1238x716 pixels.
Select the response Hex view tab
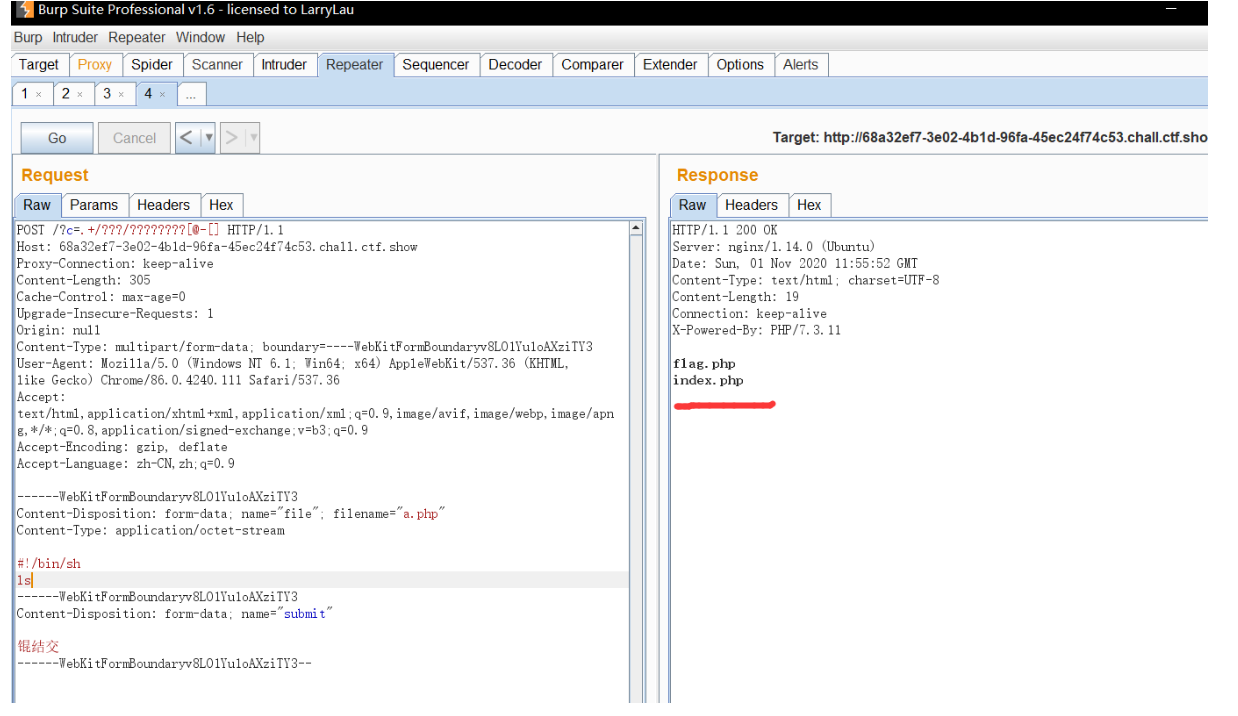click(809, 205)
